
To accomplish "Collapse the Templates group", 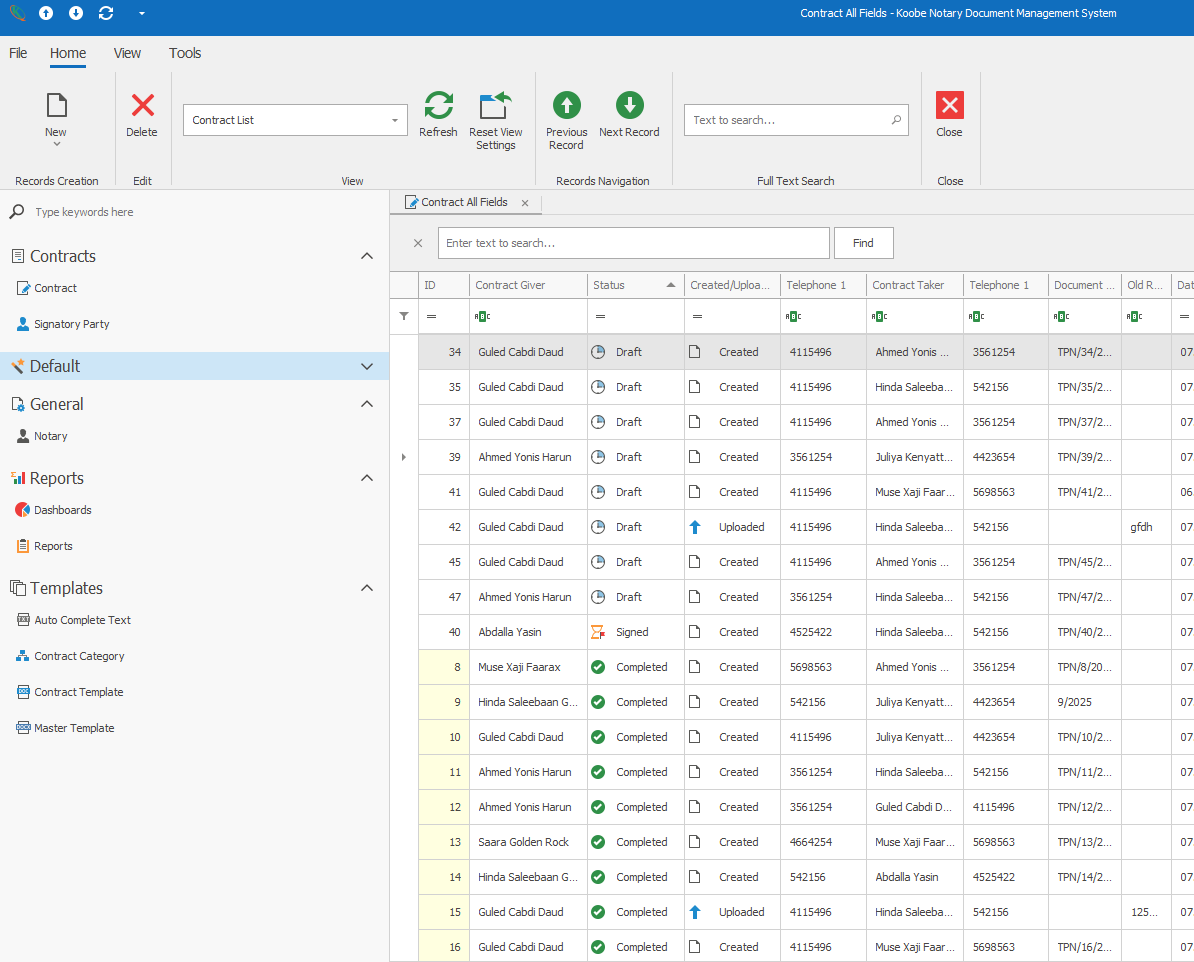I will (x=366, y=588).
